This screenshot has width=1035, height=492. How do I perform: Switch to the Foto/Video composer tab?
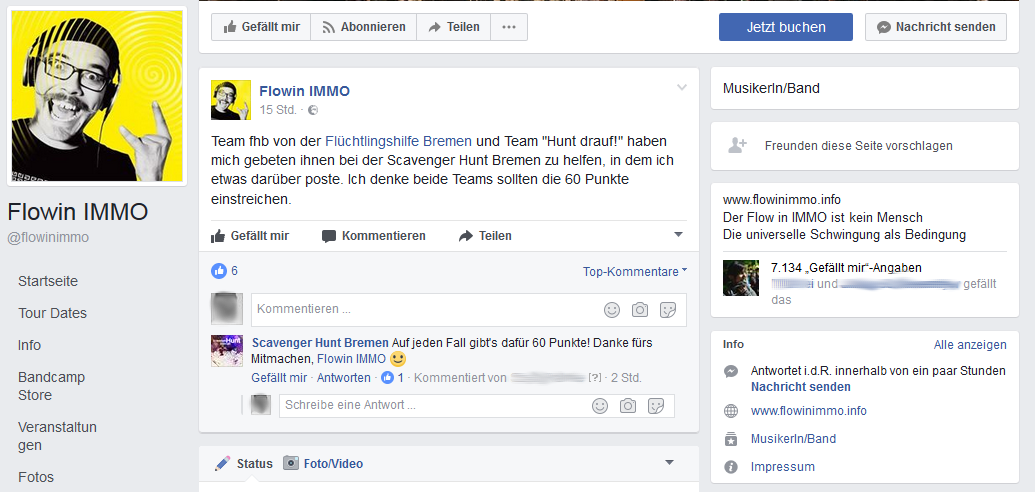(323, 464)
